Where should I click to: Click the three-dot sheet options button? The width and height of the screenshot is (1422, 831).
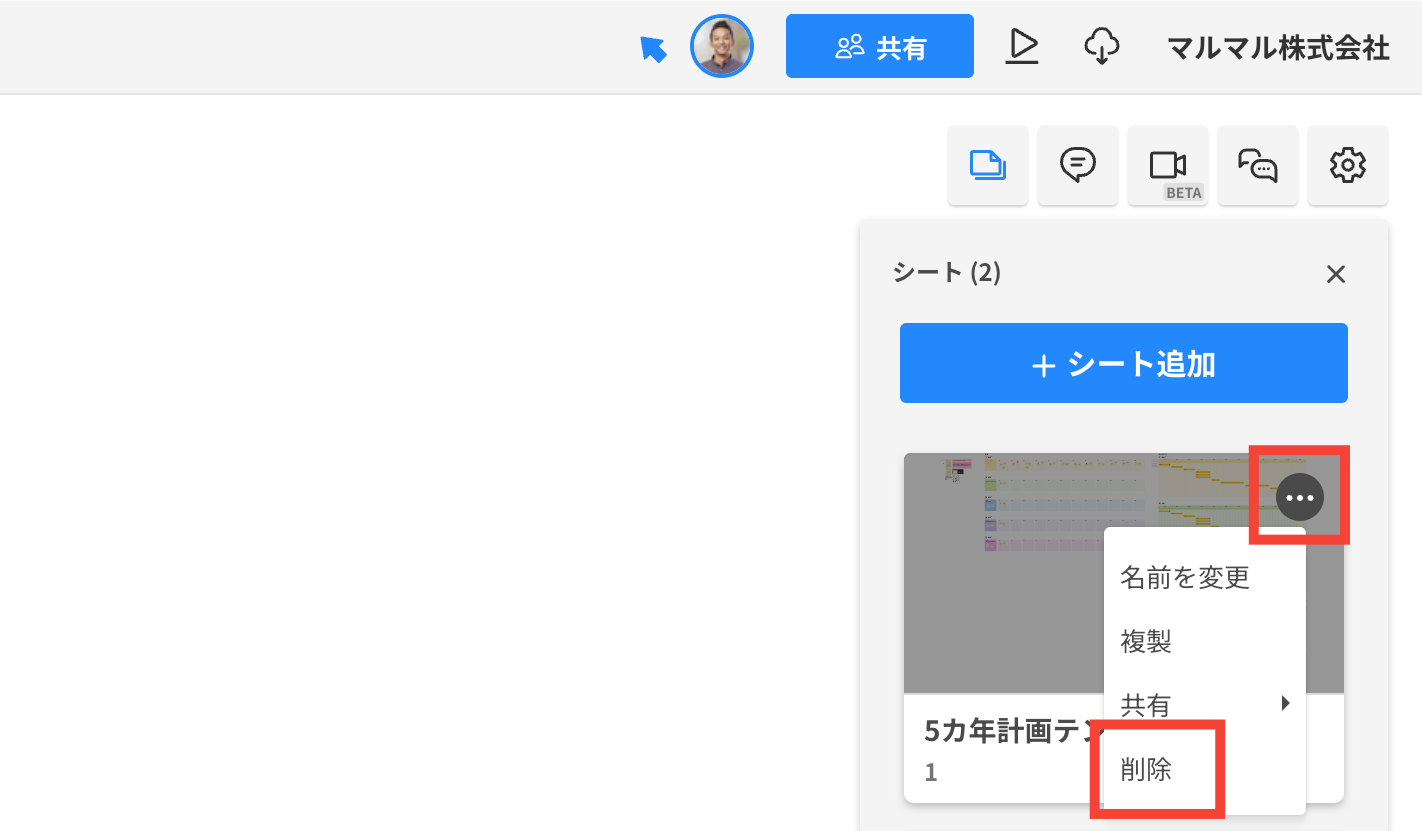(x=1300, y=497)
